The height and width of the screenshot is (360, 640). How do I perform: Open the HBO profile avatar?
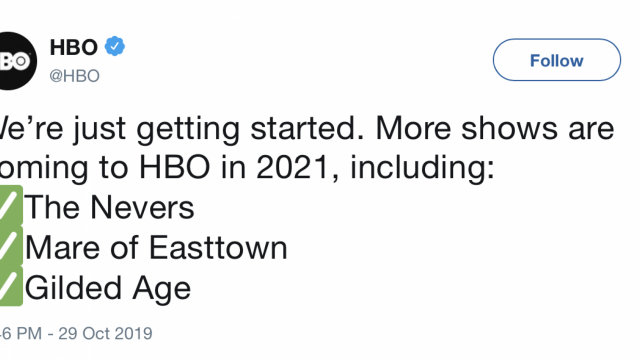click(x=16, y=61)
